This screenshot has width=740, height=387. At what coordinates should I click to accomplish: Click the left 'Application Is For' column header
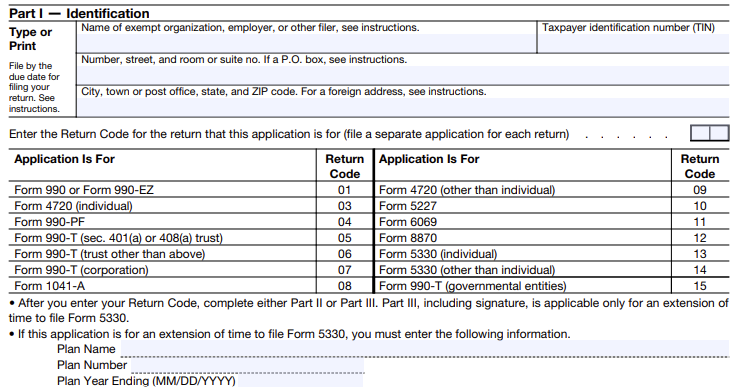(x=64, y=159)
